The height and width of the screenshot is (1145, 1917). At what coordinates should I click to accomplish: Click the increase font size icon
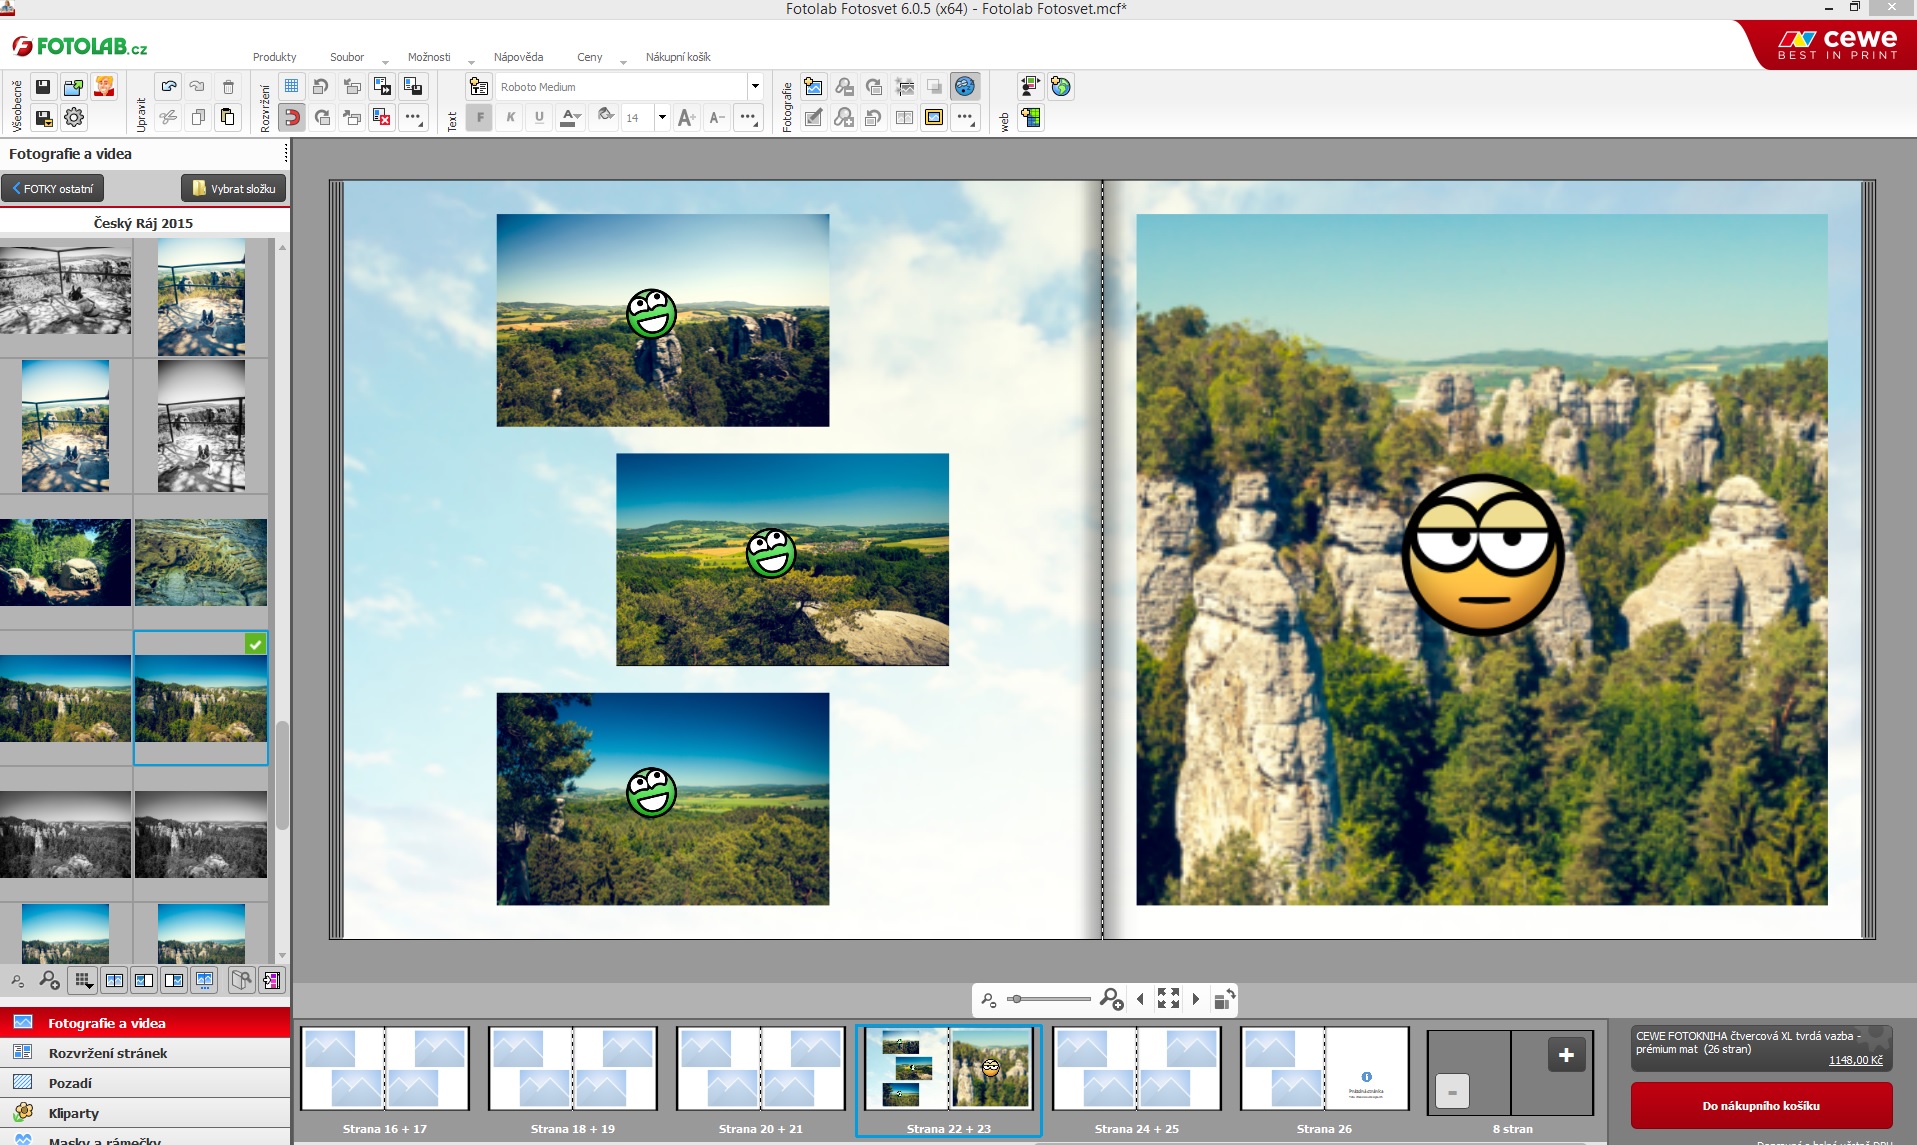tap(686, 118)
